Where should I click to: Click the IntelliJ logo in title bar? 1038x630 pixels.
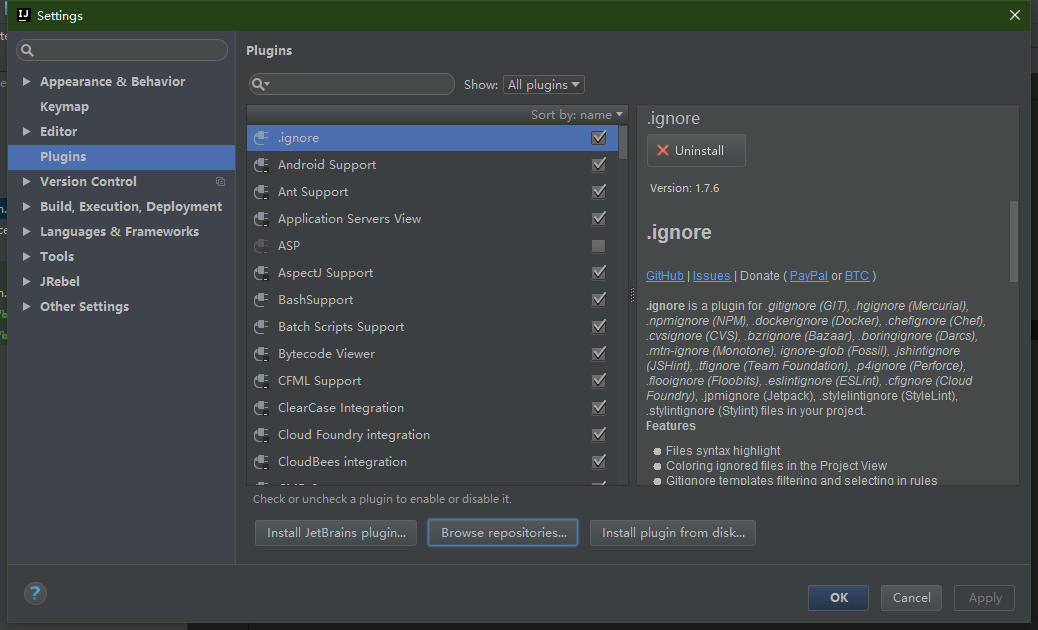tap(24, 15)
